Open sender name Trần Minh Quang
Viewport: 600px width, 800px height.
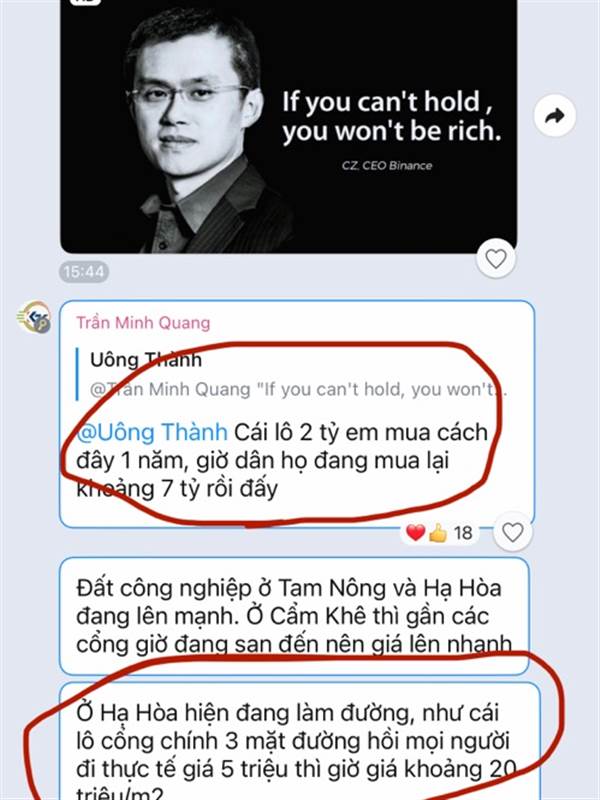[143, 322]
